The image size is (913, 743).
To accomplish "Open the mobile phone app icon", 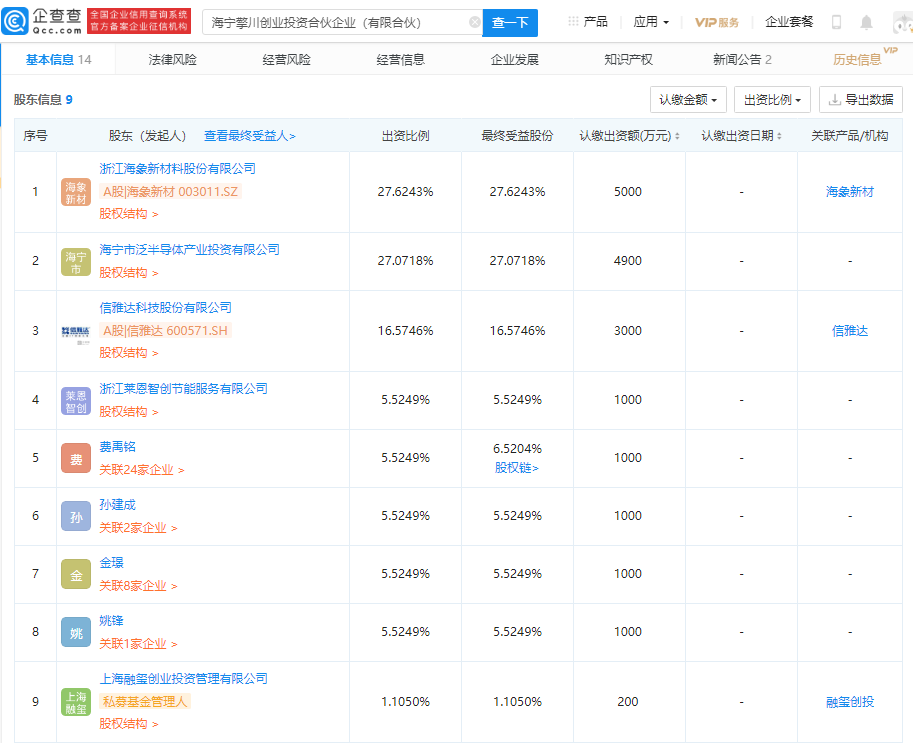I will pyautogui.click(x=836, y=22).
